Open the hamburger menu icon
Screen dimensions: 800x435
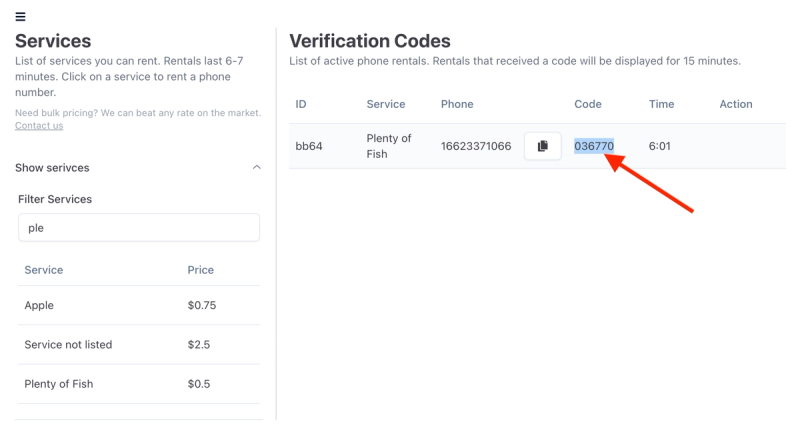pos(21,17)
